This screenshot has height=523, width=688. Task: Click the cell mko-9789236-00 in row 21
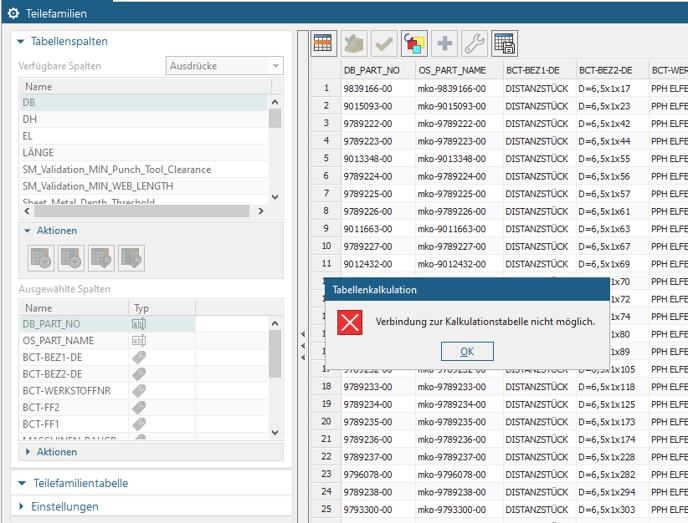click(459, 439)
